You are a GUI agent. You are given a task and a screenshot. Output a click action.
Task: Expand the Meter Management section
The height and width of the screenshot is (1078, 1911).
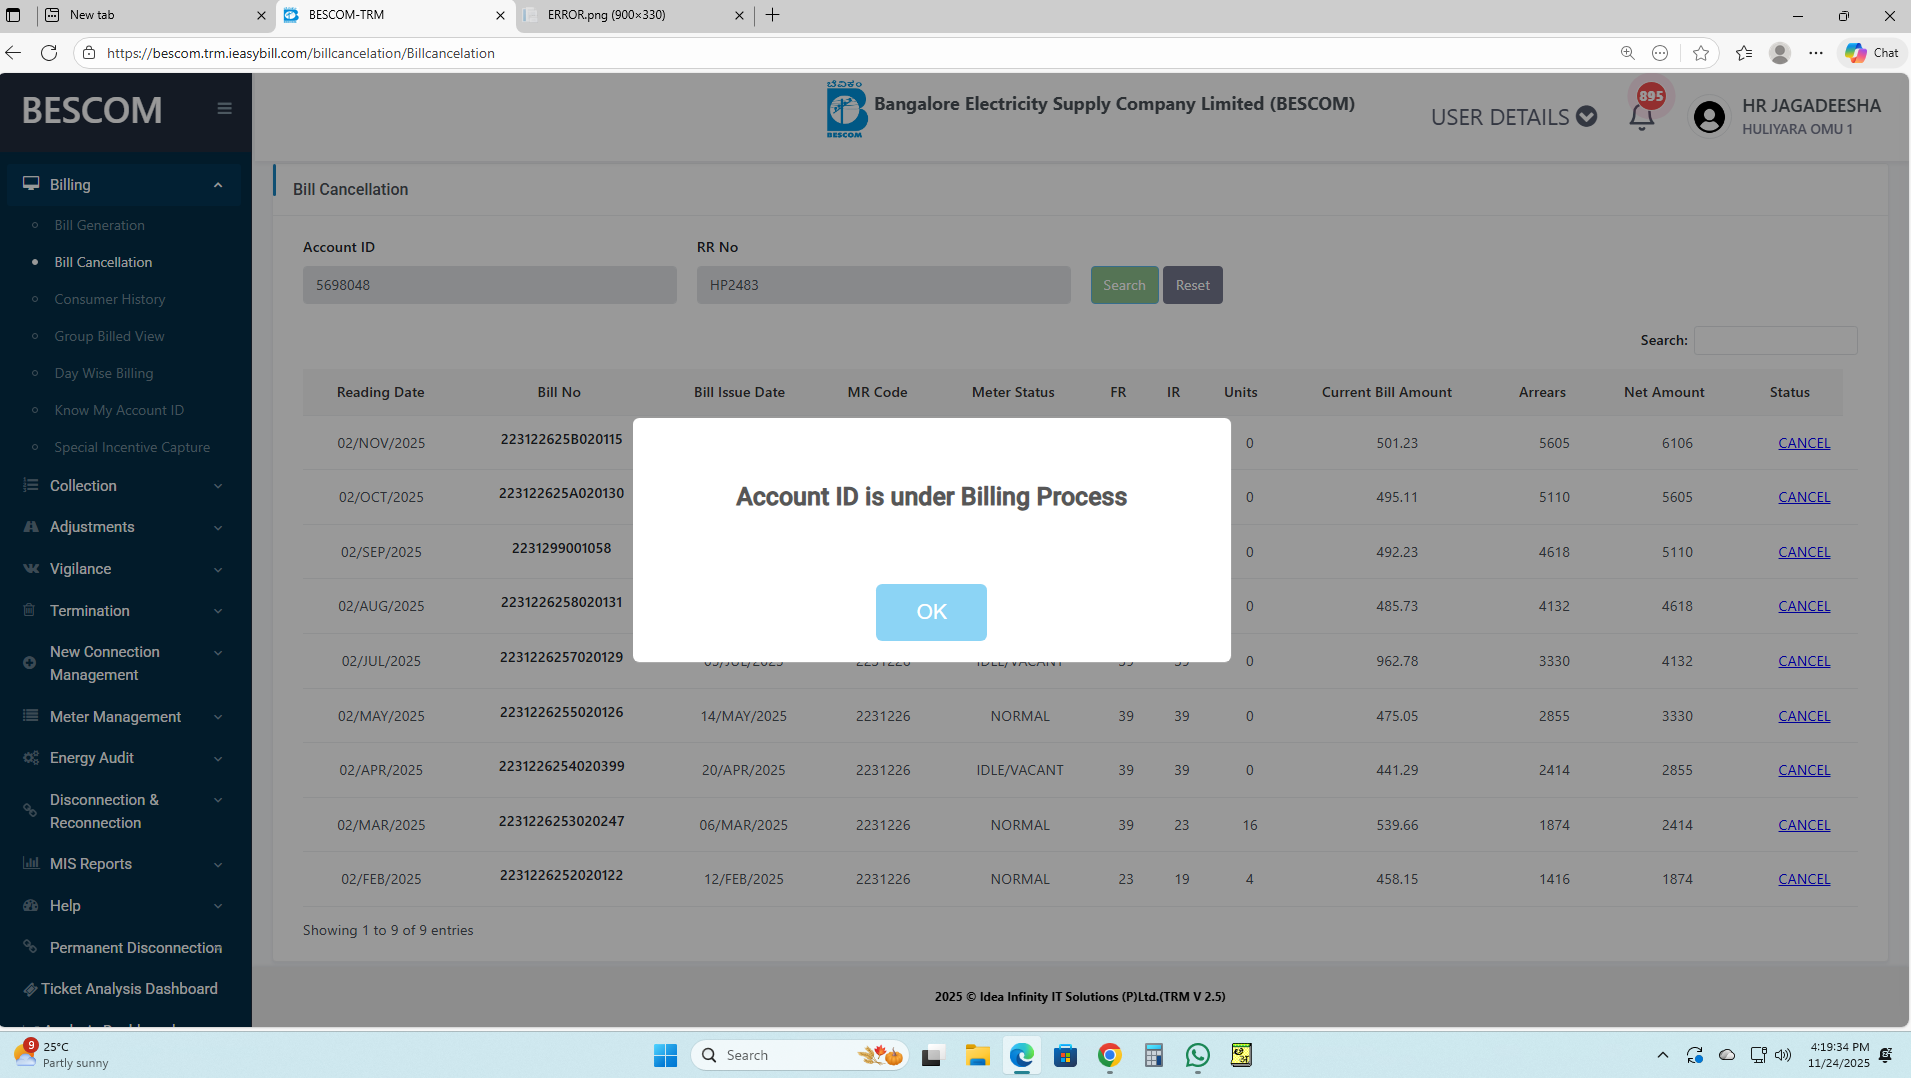(x=124, y=716)
